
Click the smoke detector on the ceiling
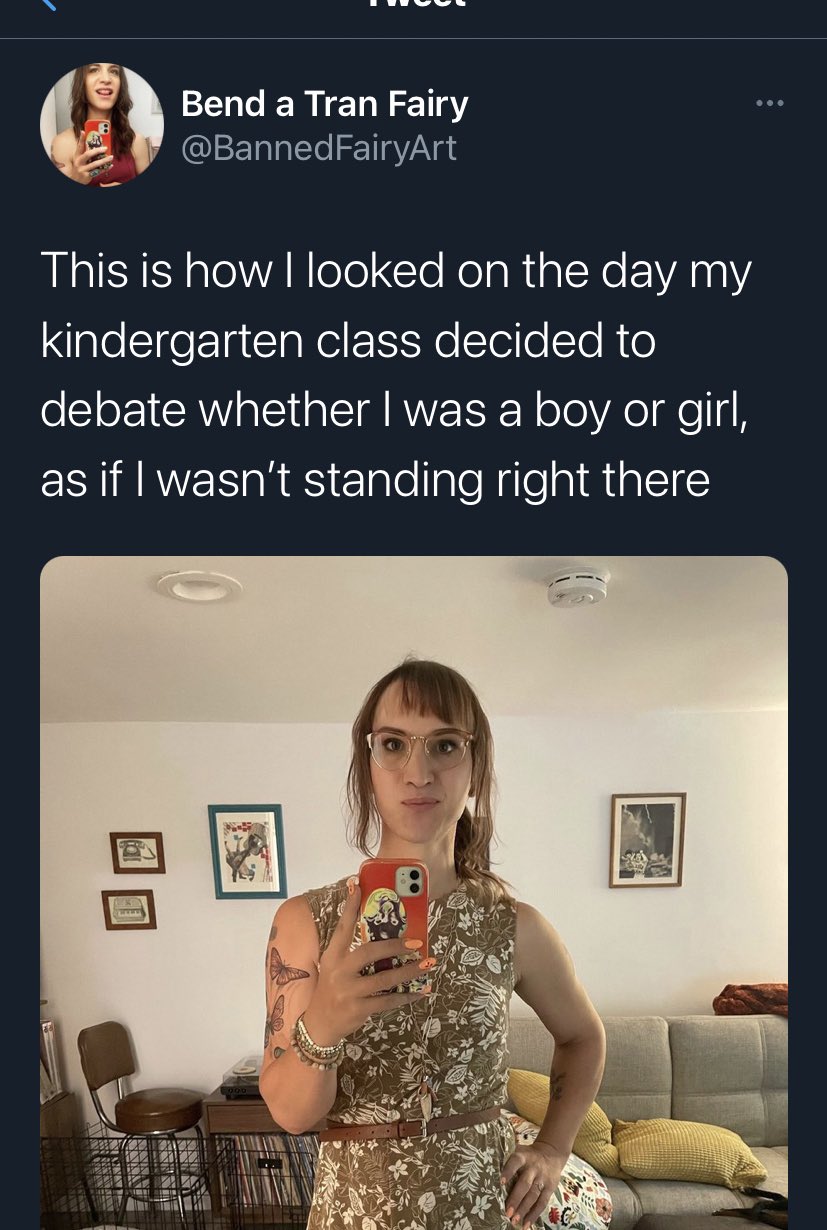coord(578,586)
